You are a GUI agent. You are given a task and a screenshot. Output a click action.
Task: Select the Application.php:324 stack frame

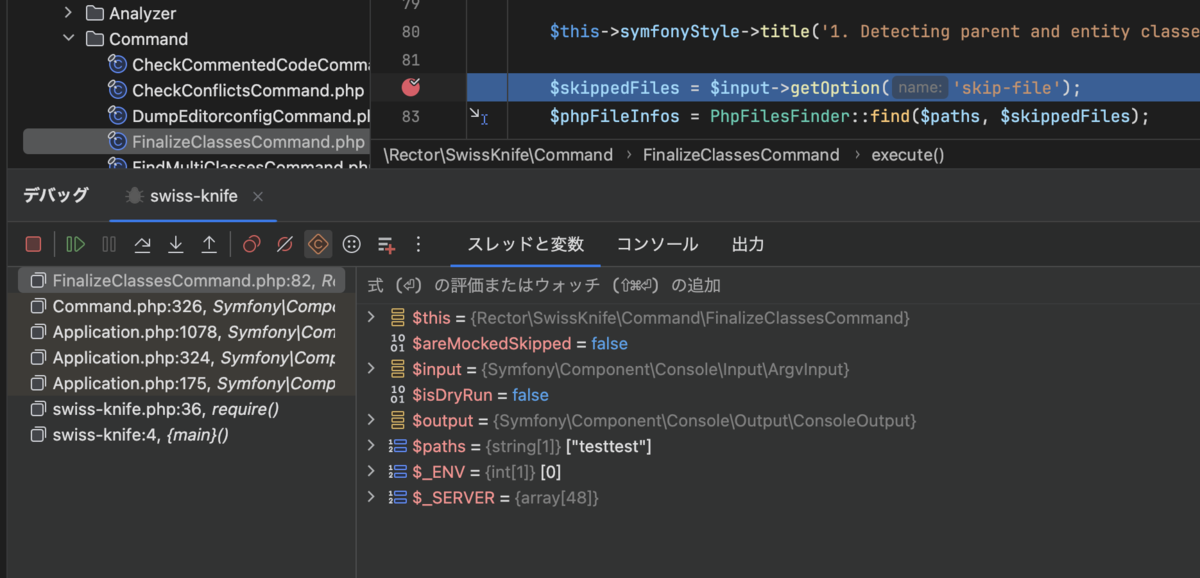point(182,357)
